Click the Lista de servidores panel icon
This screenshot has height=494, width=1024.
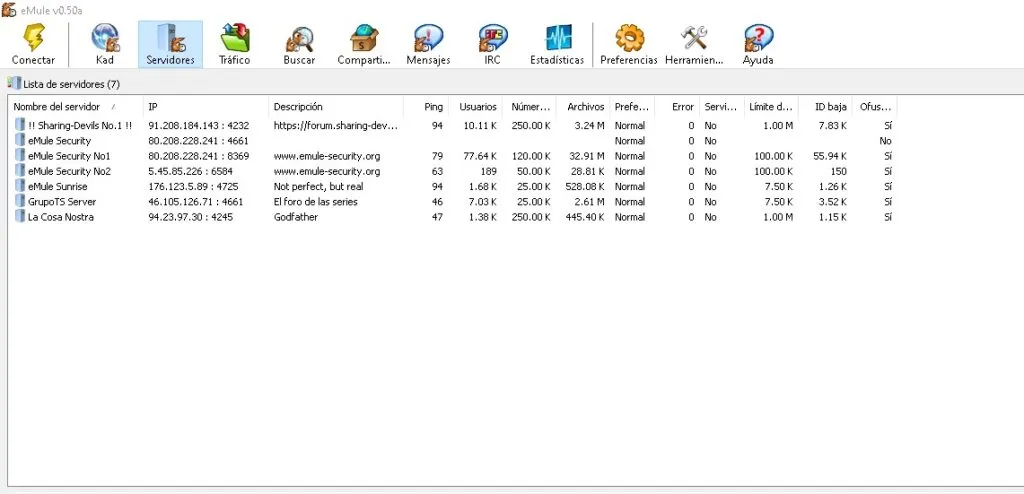pyautogui.click(x=14, y=83)
